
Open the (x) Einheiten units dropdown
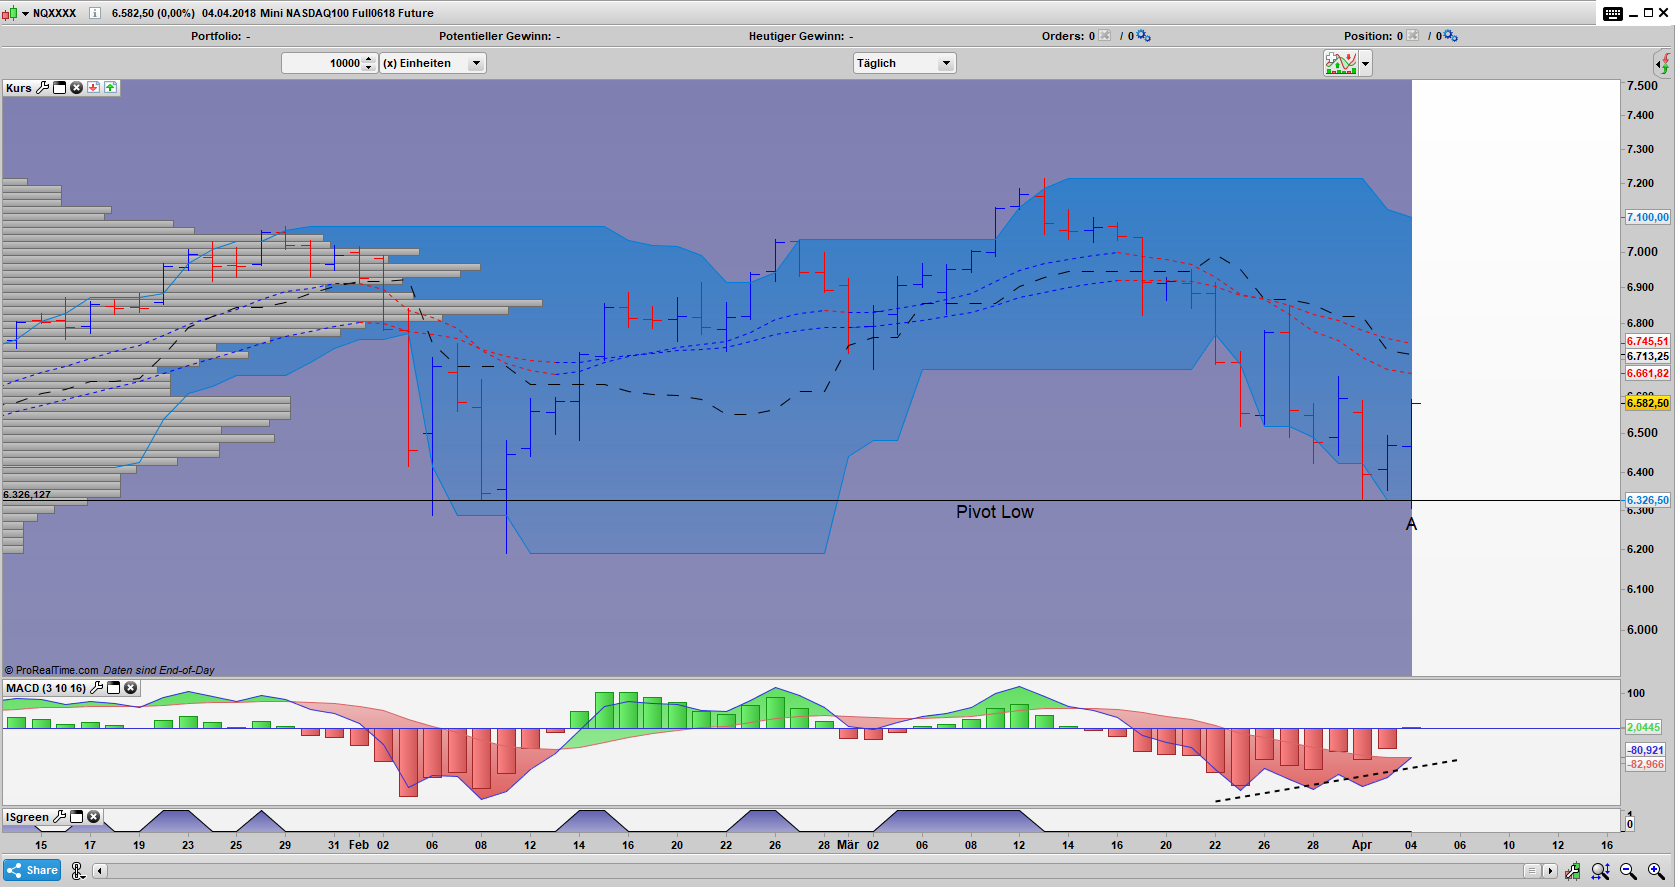click(433, 63)
